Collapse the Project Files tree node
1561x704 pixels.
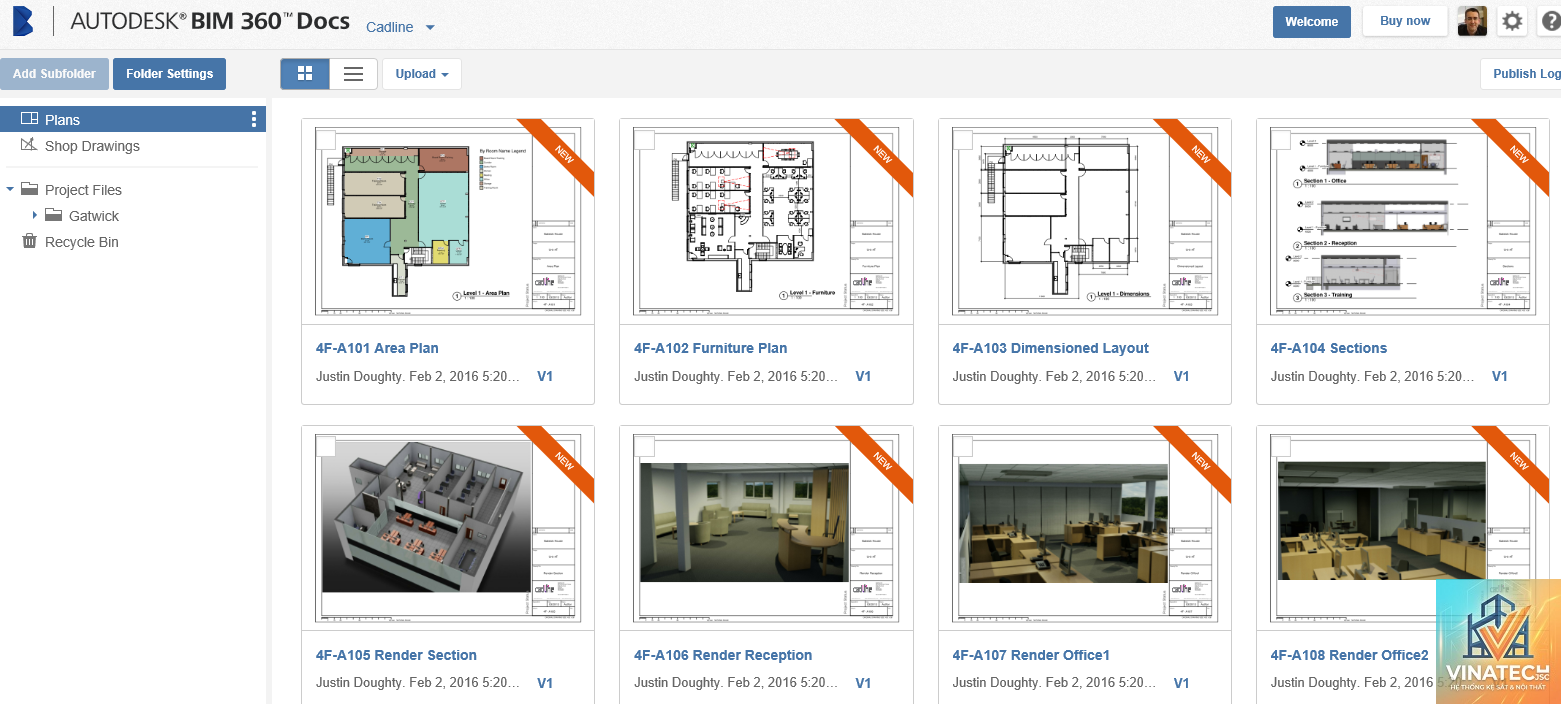10,189
